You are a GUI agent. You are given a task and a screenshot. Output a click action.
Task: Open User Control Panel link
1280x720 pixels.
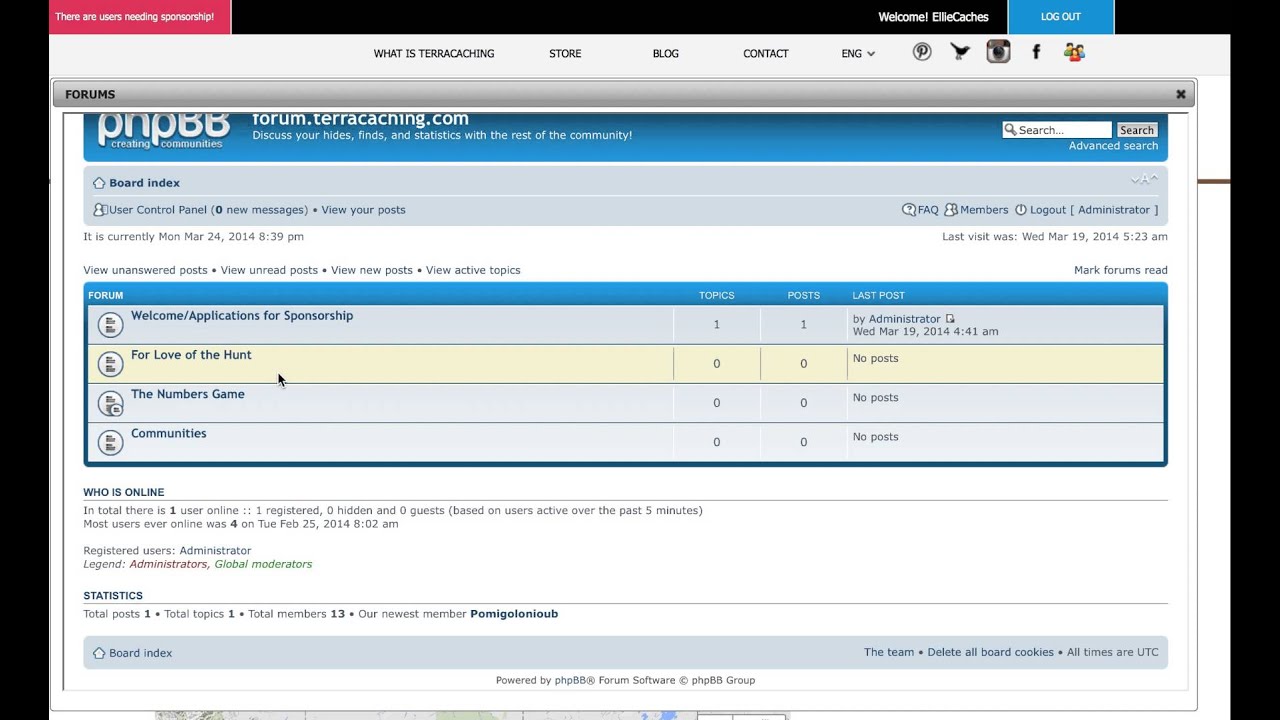coord(158,210)
